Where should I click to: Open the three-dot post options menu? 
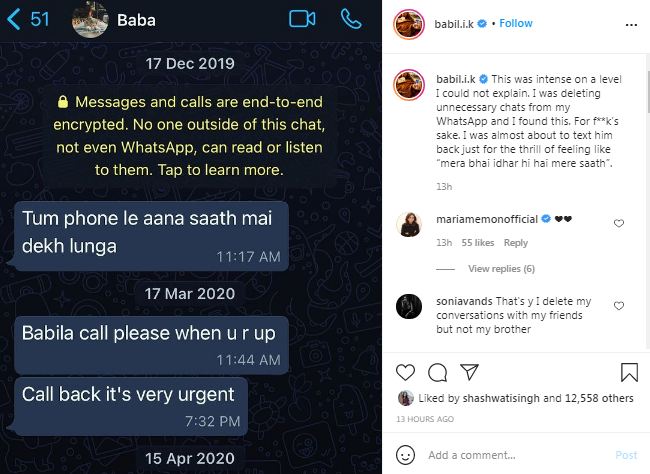coord(631,25)
